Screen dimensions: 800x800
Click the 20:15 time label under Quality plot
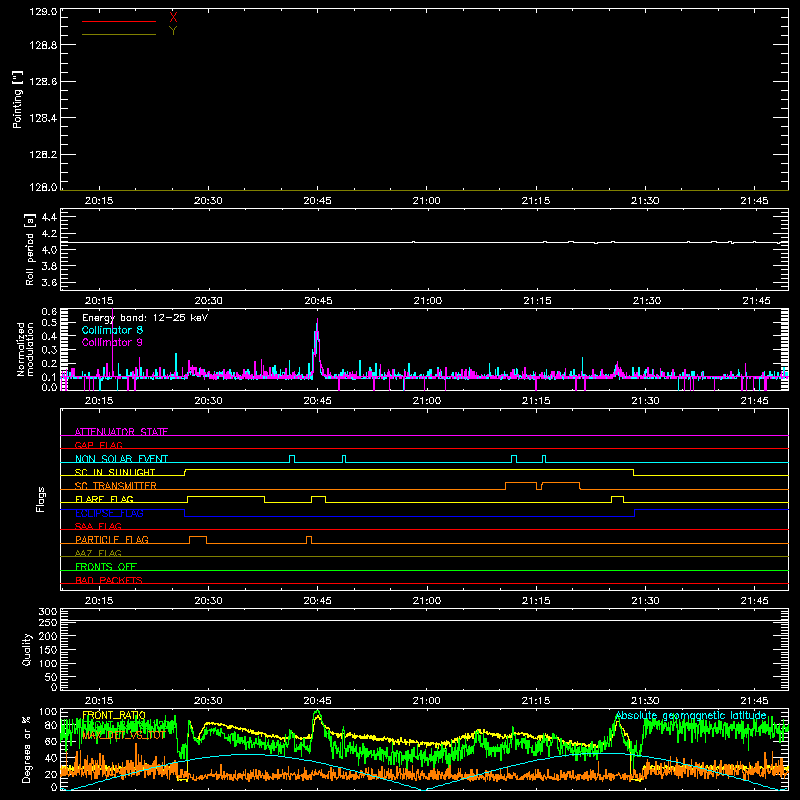99,701
